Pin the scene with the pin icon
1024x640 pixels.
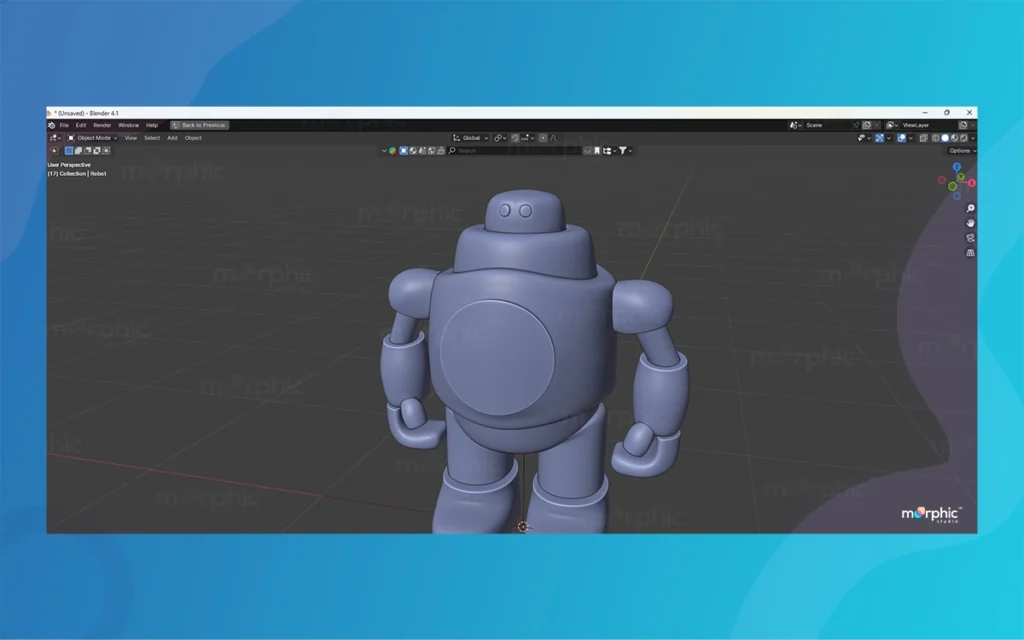coord(856,125)
